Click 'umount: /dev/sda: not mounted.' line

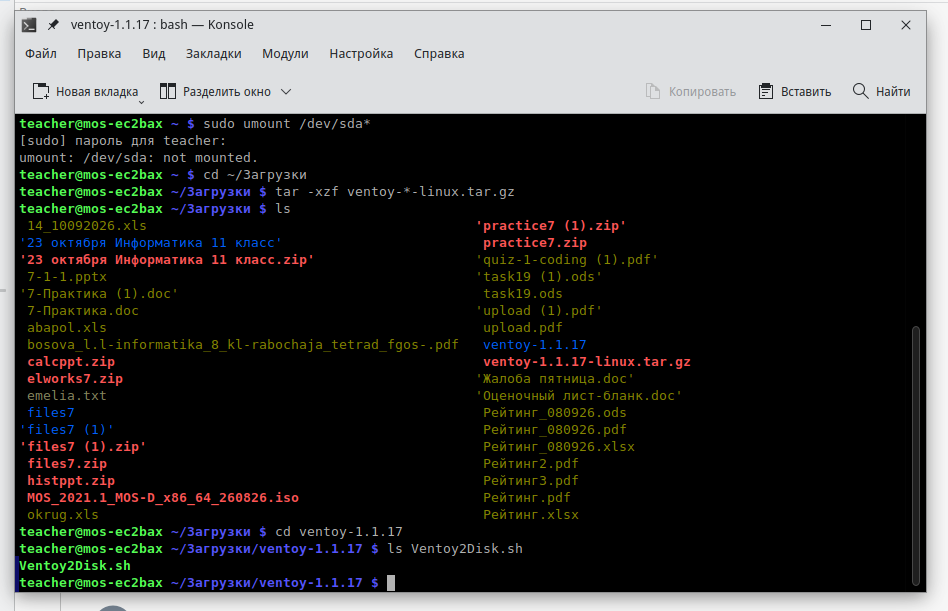click(138, 158)
